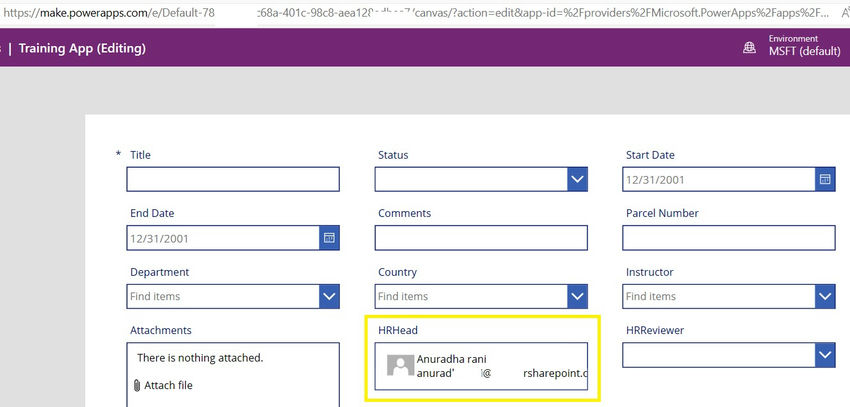Click the Start Date label
Image resolution: width=850 pixels, height=407 pixels.
tap(650, 155)
